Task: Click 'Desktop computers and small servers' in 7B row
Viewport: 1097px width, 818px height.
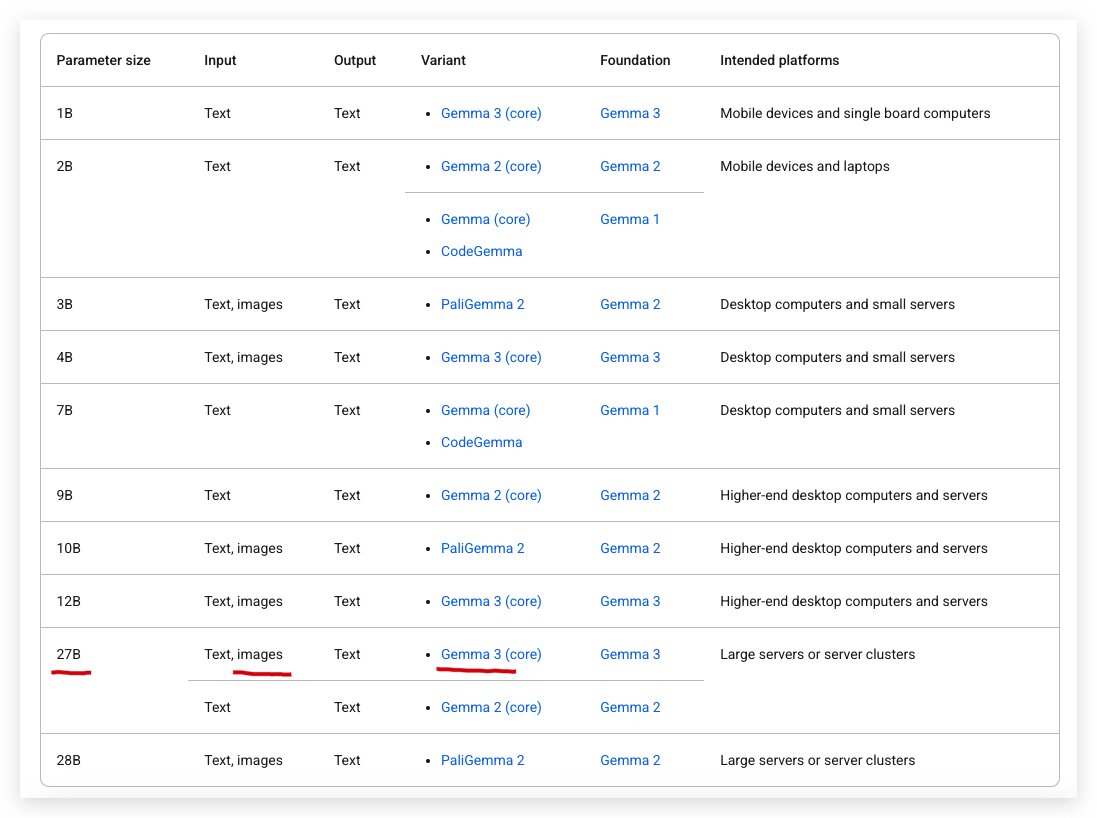Action: pyautogui.click(x=837, y=411)
